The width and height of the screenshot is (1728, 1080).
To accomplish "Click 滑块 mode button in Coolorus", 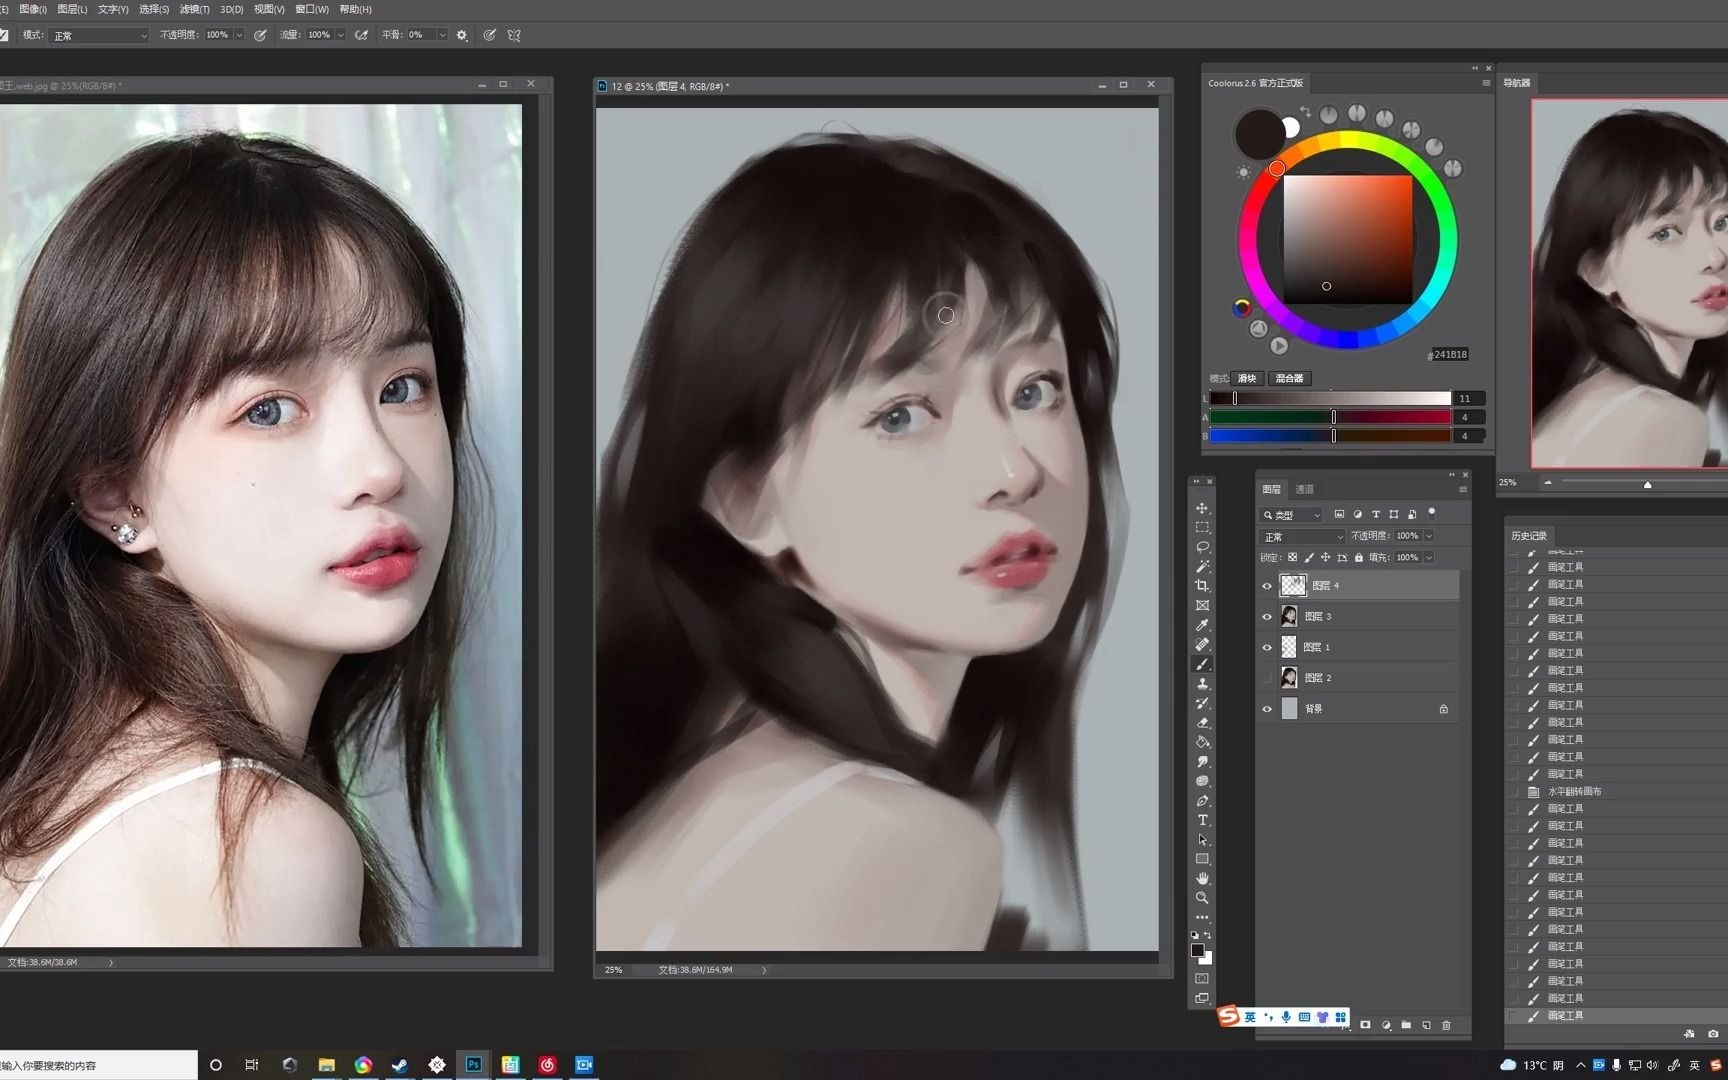I will pos(1247,378).
